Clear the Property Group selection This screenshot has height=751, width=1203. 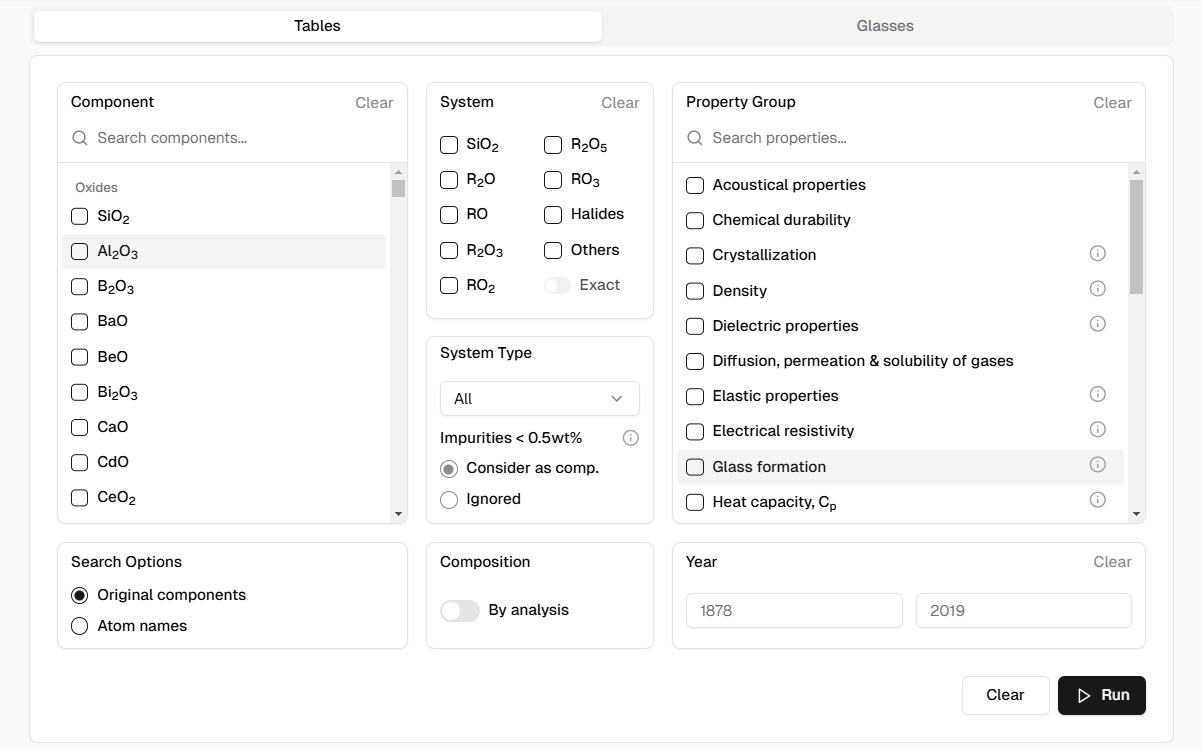point(1112,103)
